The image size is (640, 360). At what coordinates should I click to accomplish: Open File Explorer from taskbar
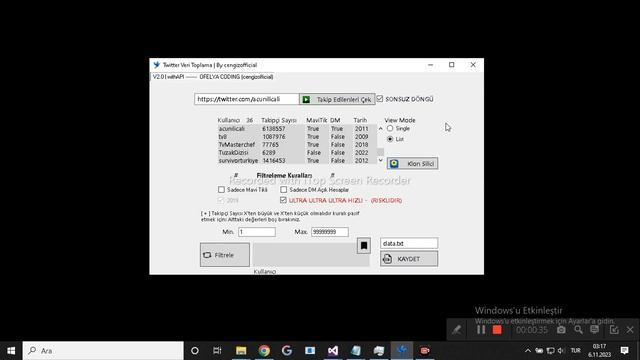pos(241,351)
